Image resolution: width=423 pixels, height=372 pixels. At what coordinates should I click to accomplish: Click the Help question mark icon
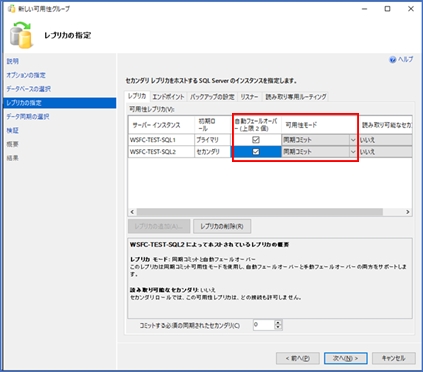click(393, 60)
